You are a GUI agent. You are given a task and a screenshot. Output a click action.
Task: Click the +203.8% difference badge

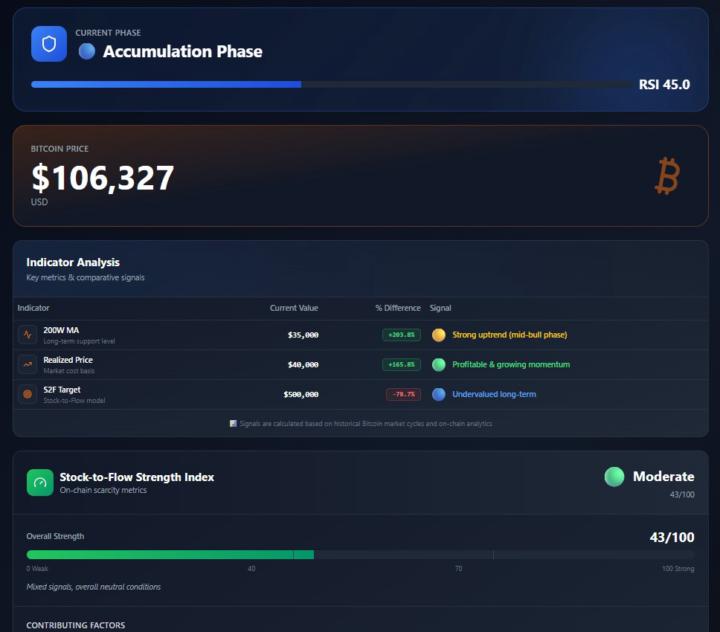(401, 335)
